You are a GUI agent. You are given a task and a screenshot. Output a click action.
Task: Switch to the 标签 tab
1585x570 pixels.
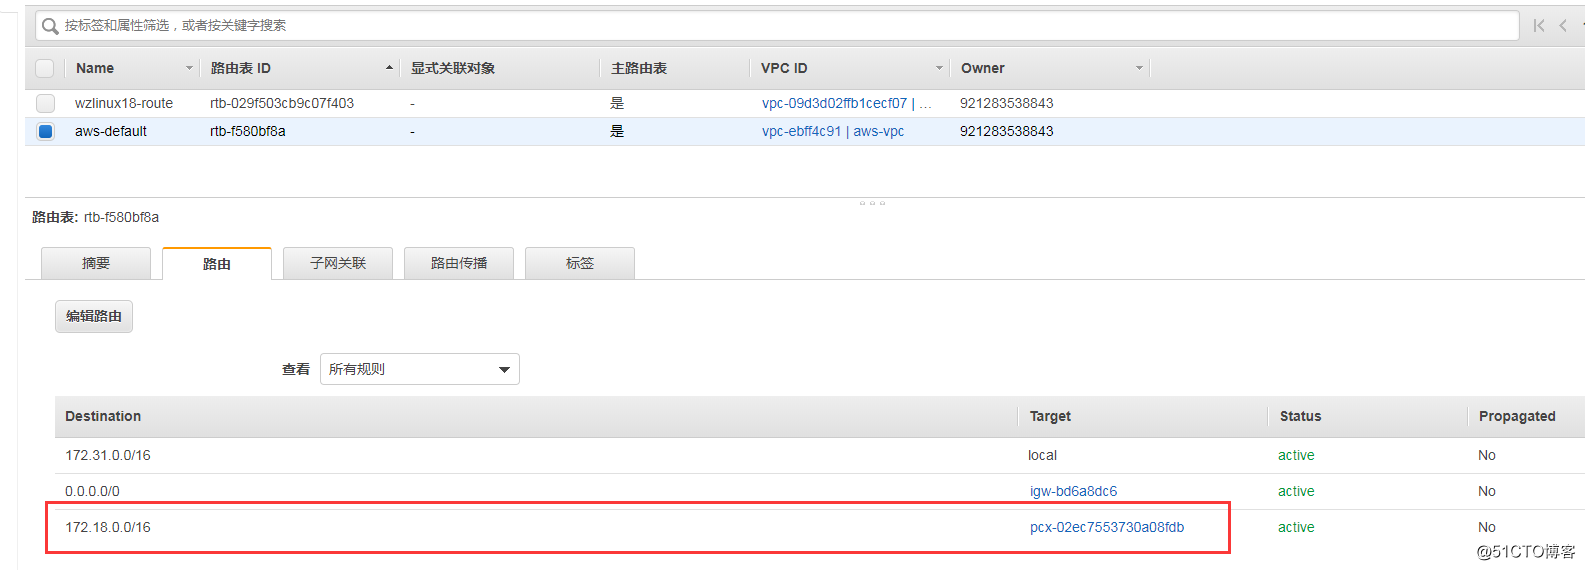pos(580,263)
